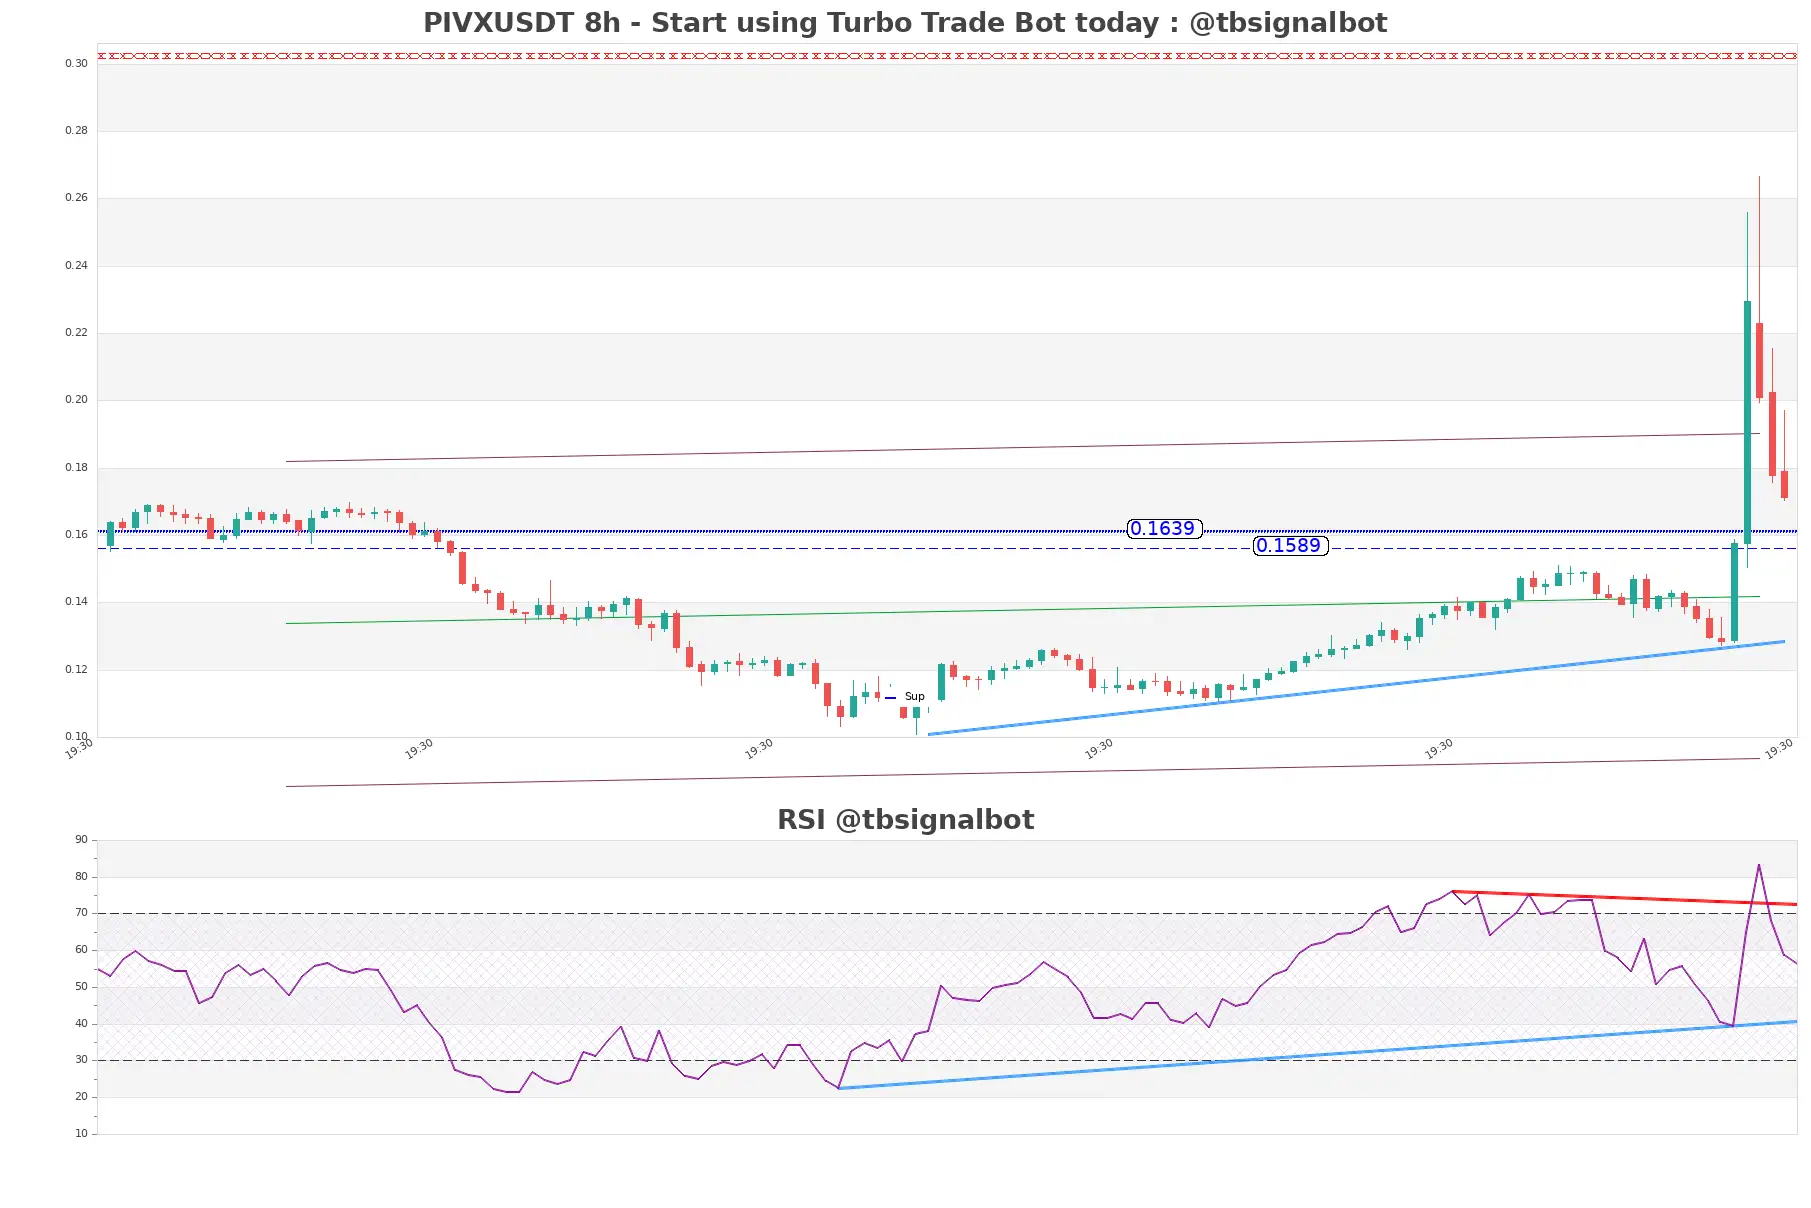Click the 0.20 price axis label
Image resolution: width=1811 pixels, height=1208 pixels.
[x=77, y=399]
